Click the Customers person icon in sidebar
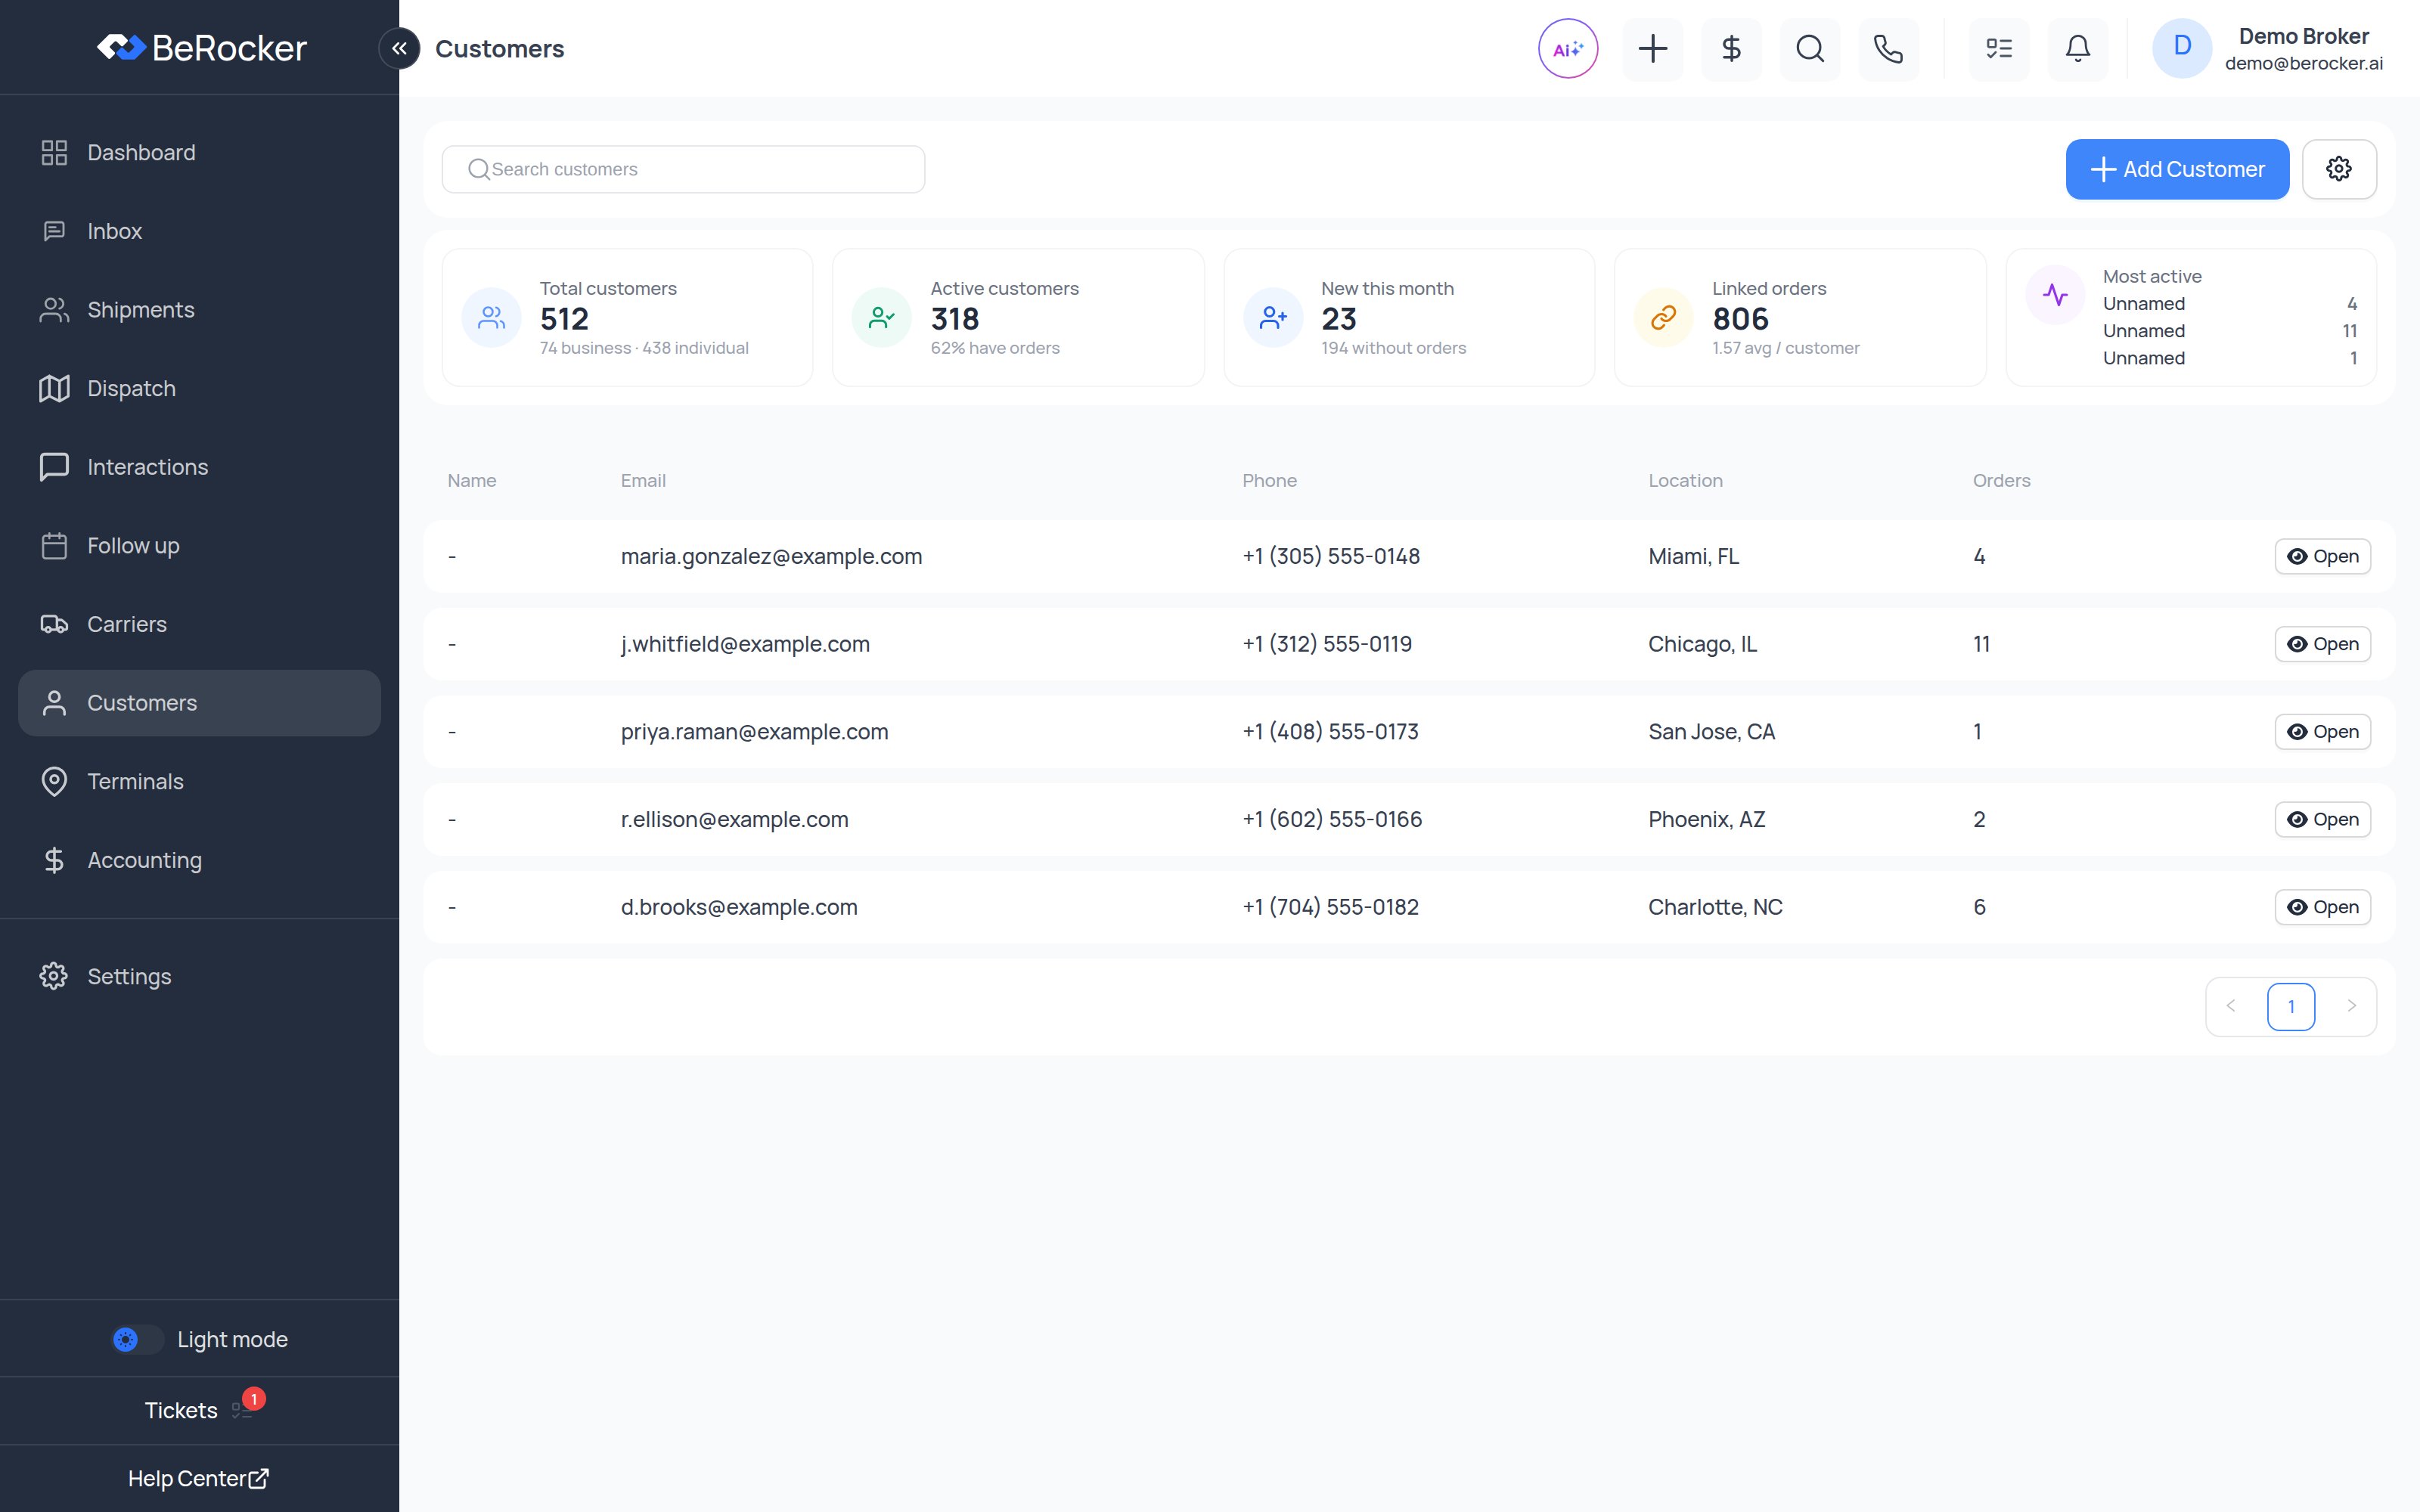Image resolution: width=2420 pixels, height=1512 pixels. (54, 703)
